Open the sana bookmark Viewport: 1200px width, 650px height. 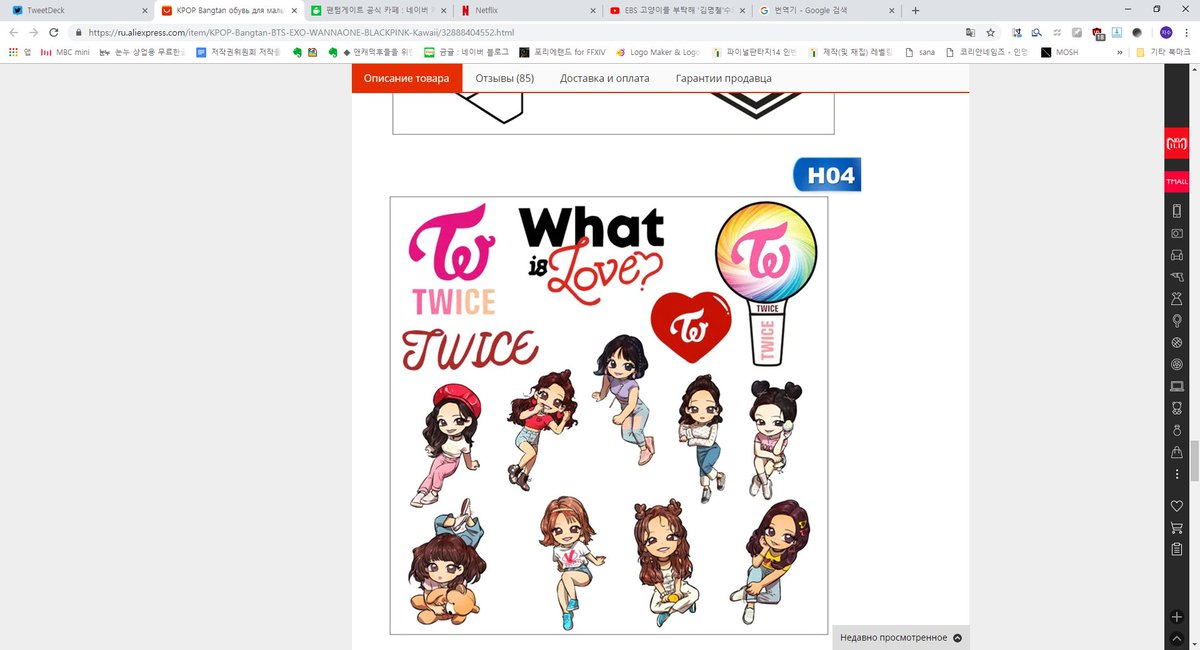click(x=920, y=52)
